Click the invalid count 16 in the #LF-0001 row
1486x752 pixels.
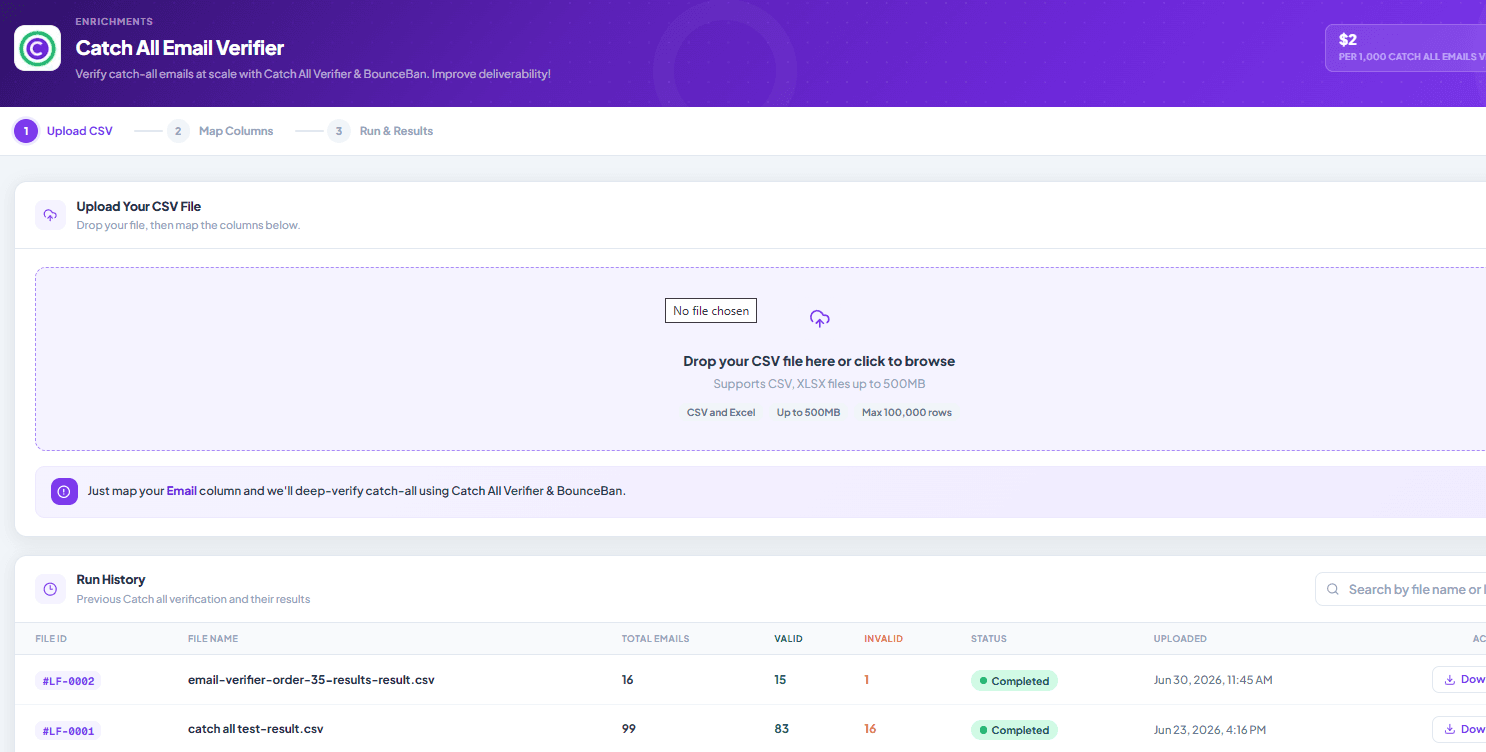click(870, 729)
